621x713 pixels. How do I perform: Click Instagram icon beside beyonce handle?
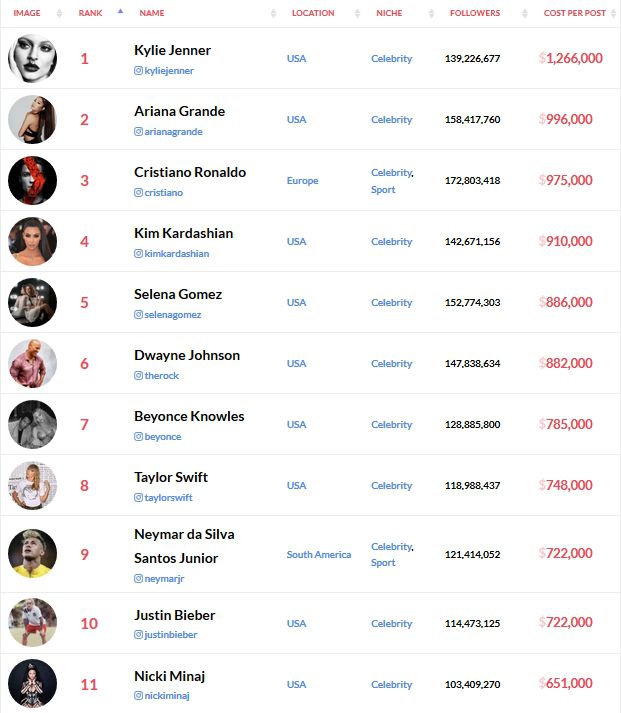click(138, 437)
